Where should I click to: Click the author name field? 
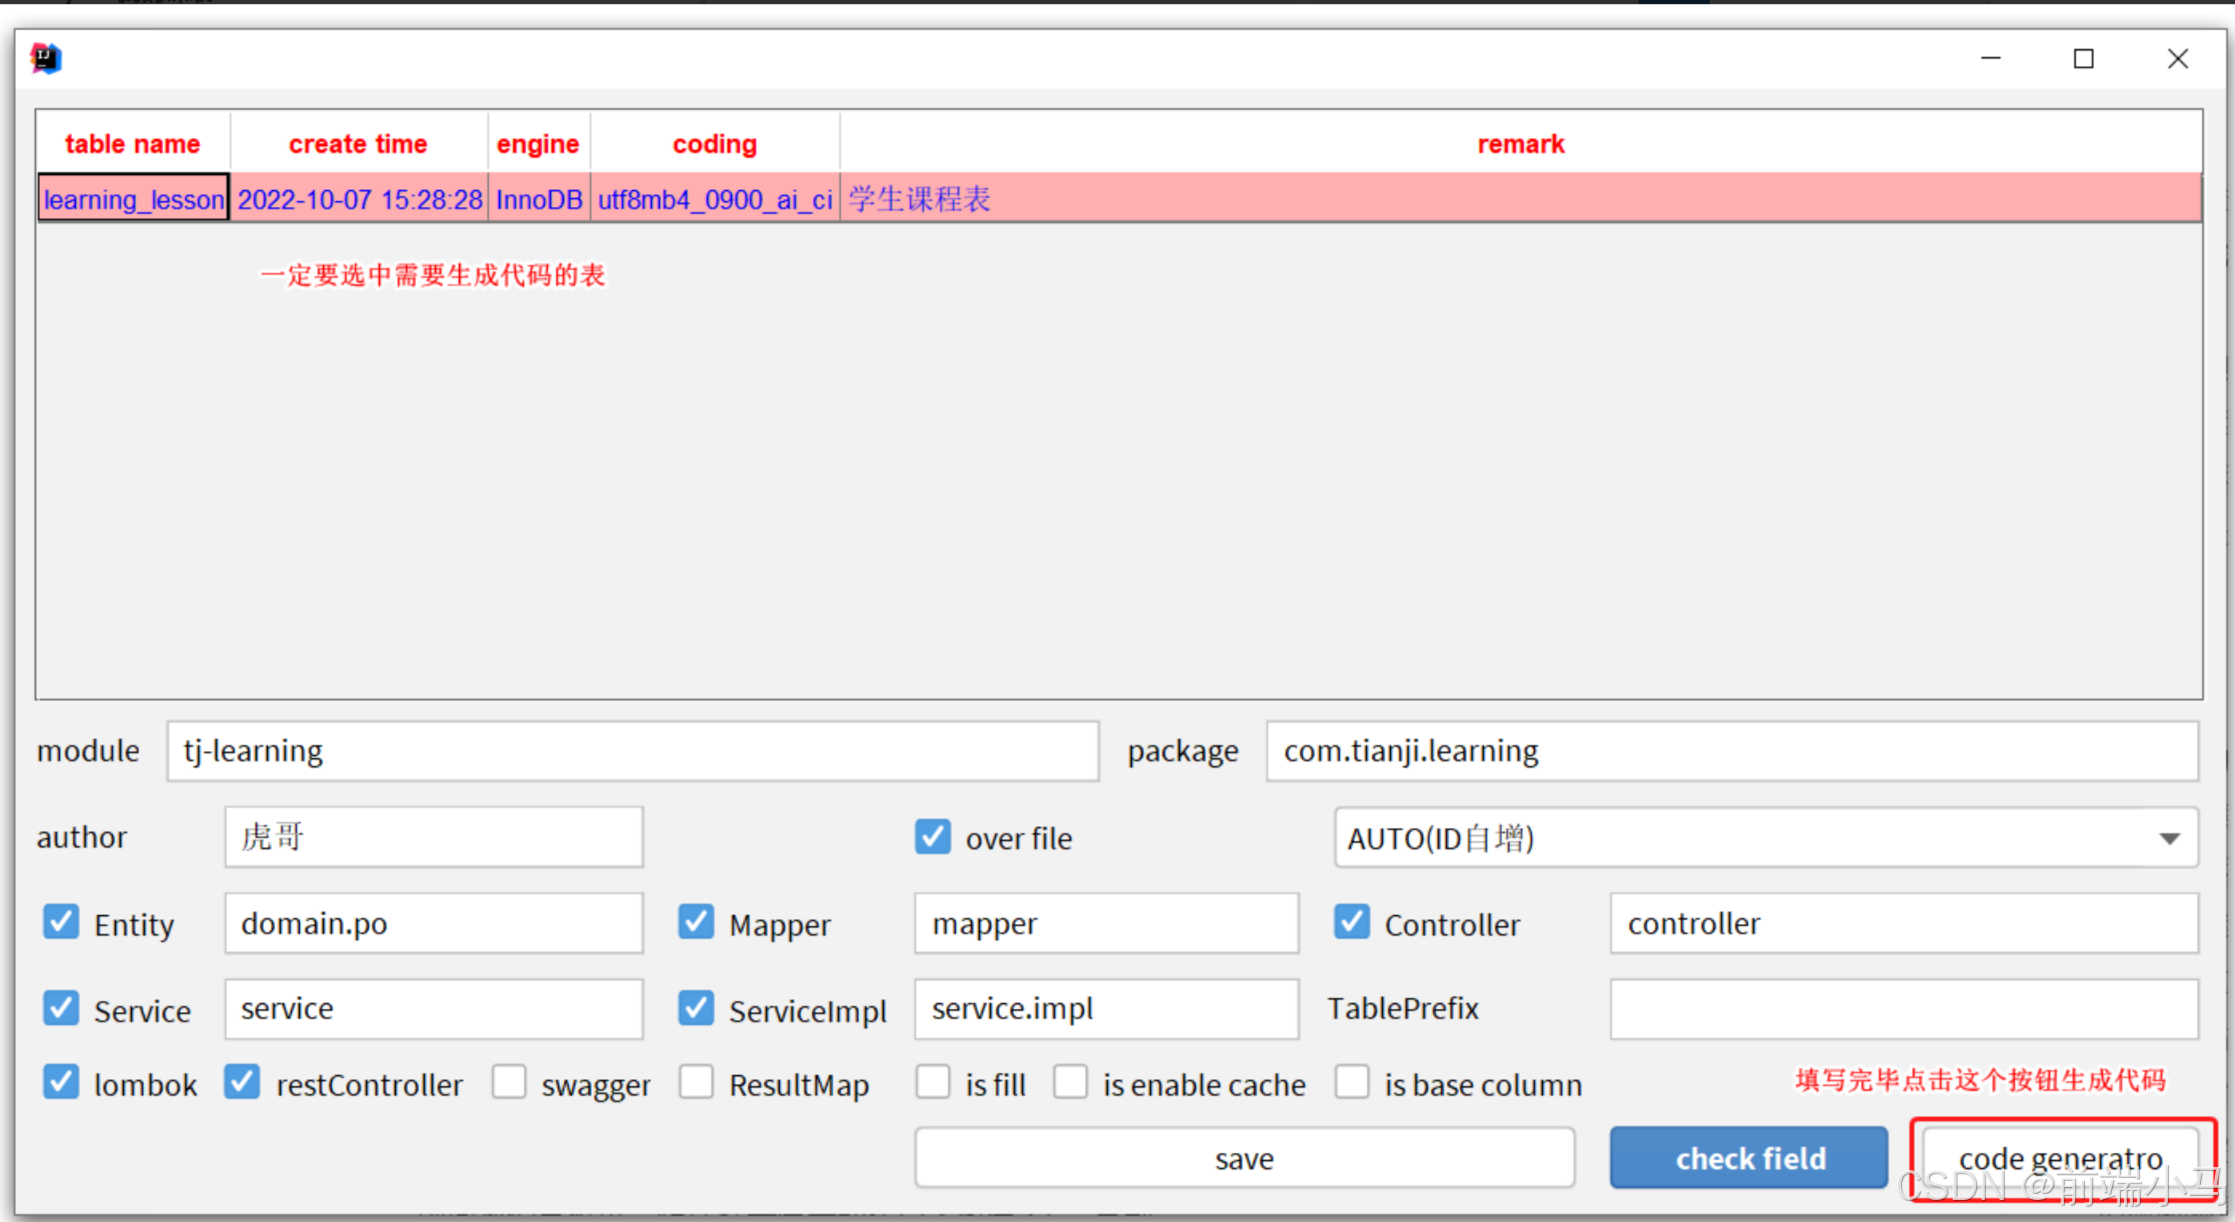pyautogui.click(x=433, y=837)
